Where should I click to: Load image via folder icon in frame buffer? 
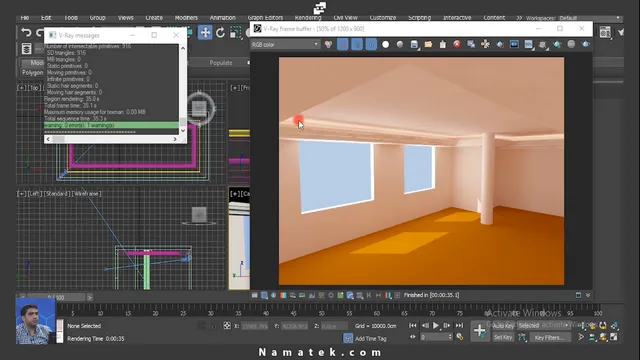[428, 44]
